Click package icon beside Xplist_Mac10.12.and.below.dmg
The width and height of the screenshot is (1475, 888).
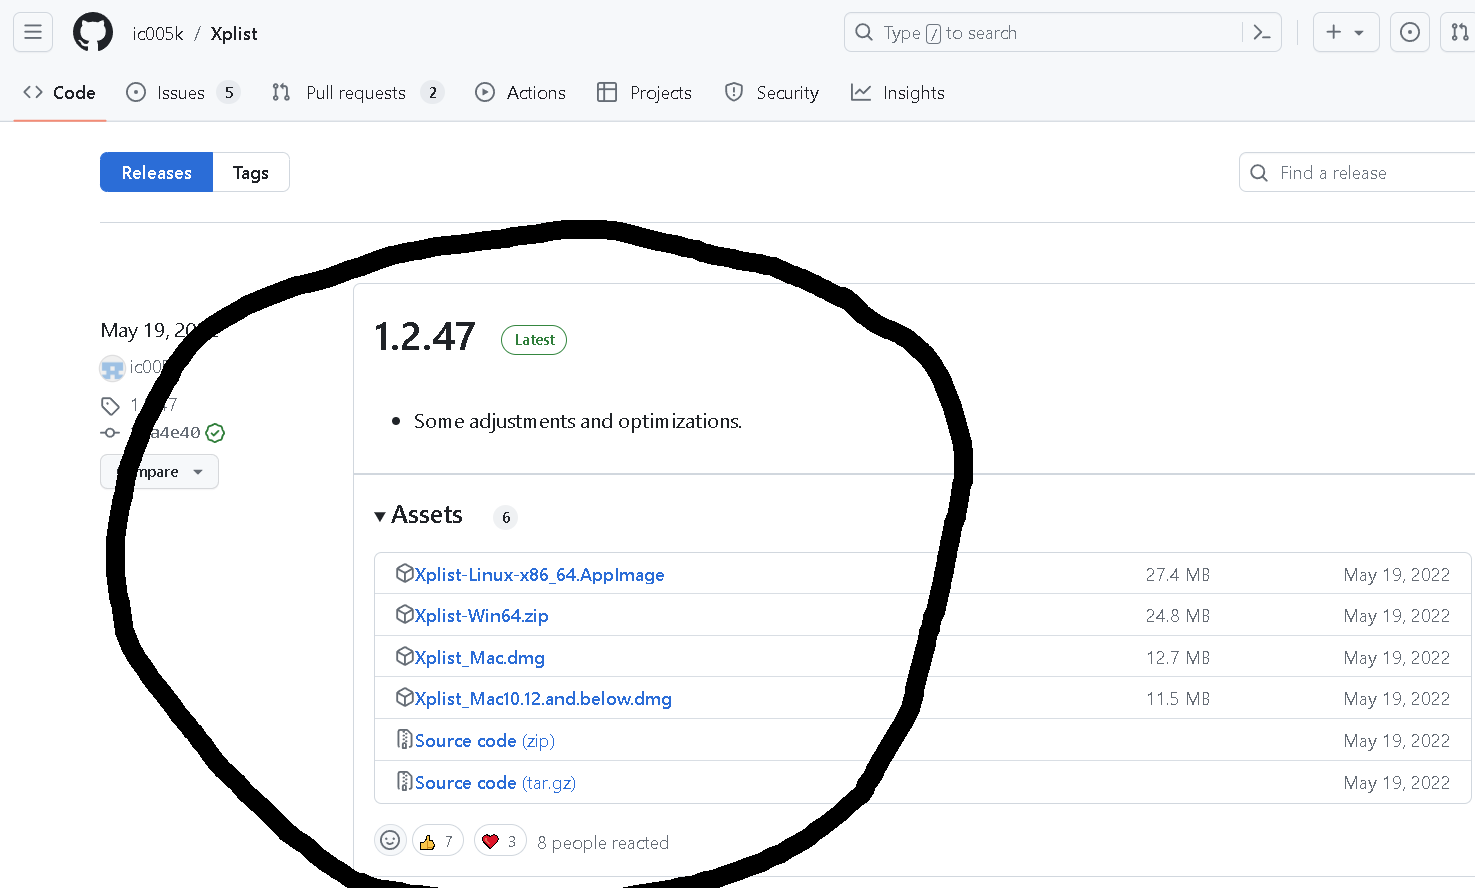click(x=404, y=697)
